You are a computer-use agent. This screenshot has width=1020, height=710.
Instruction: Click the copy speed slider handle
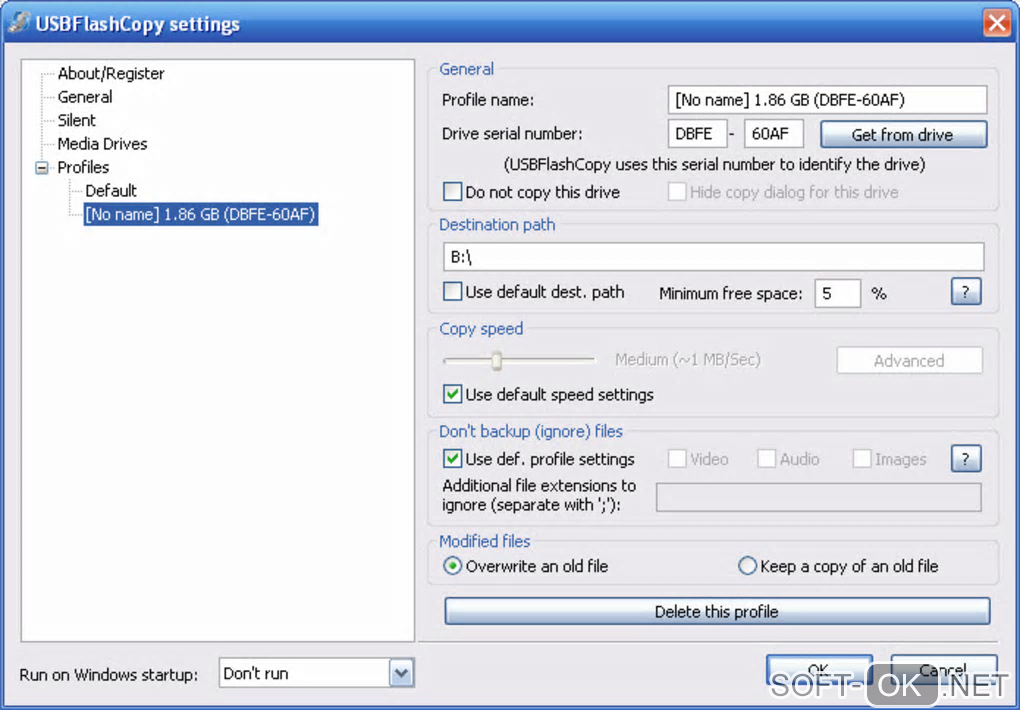(x=497, y=361)
